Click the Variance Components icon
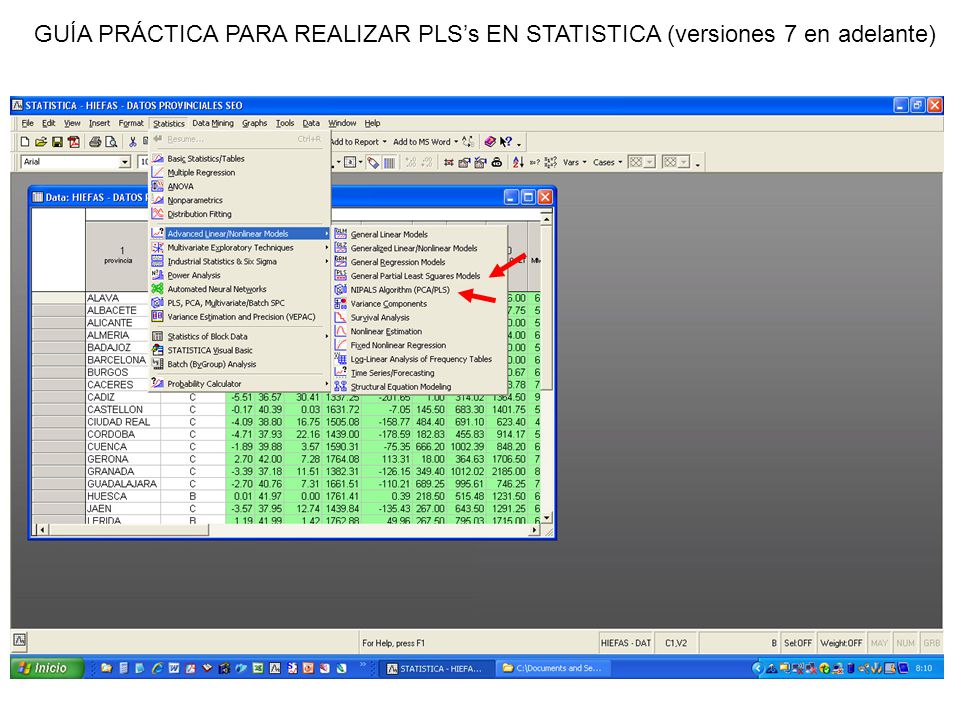Image resolution: width=960 pixels, height=720 pixels. 340,303
